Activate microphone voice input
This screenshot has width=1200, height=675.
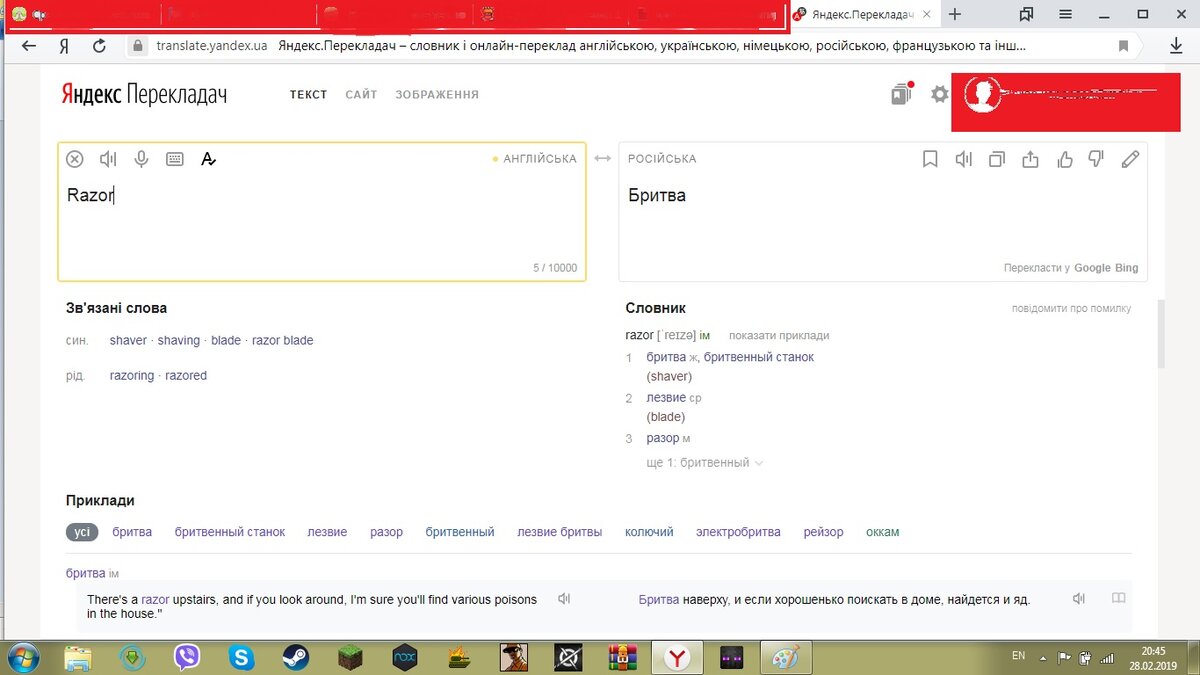coord(142,159)
